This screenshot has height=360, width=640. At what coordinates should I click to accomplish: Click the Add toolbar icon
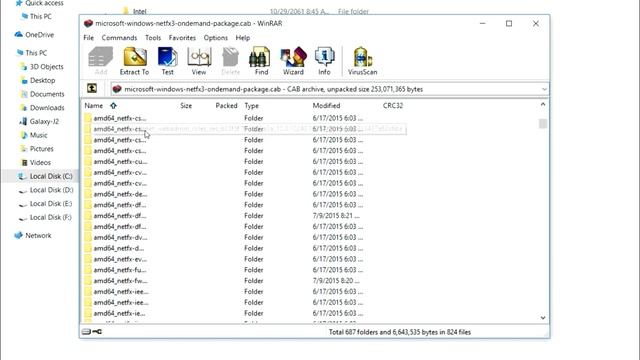[x=100, y=61]
